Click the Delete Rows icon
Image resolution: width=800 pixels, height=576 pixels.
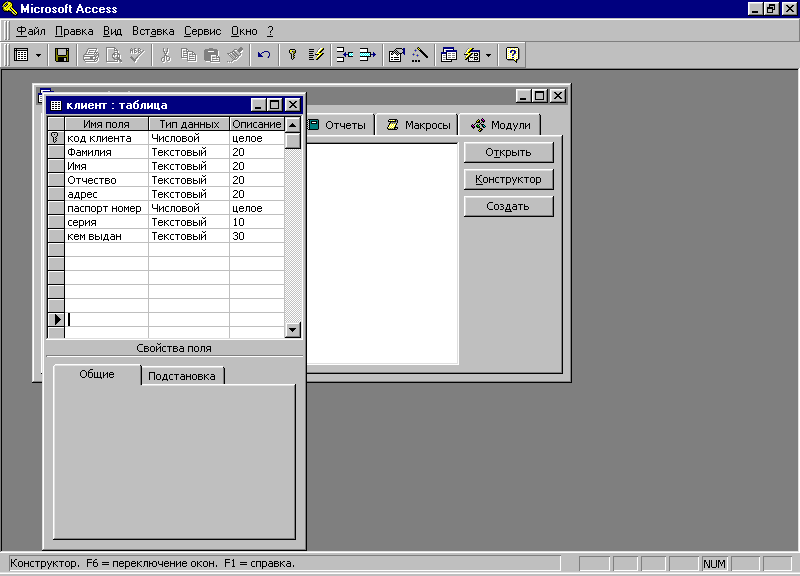tap(367, 55)
